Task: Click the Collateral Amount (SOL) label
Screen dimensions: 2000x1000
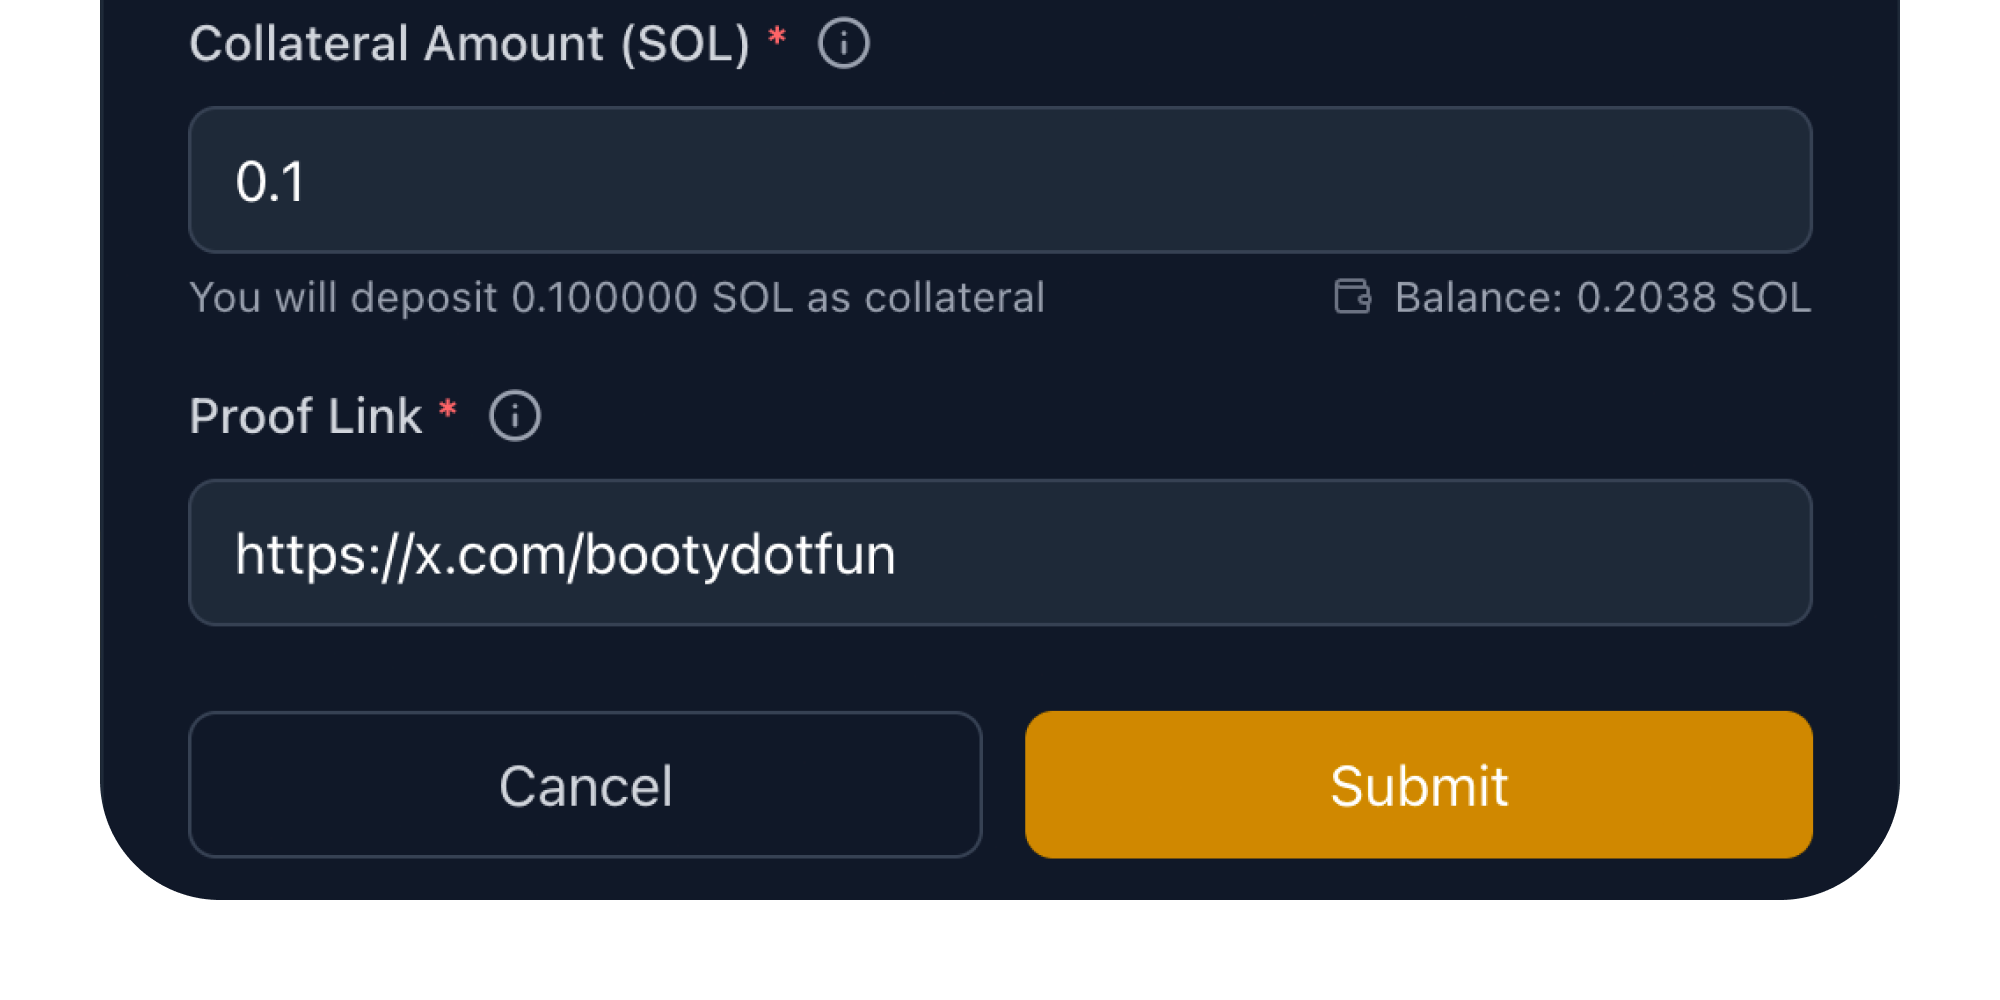Action: (x=470, y=42)
